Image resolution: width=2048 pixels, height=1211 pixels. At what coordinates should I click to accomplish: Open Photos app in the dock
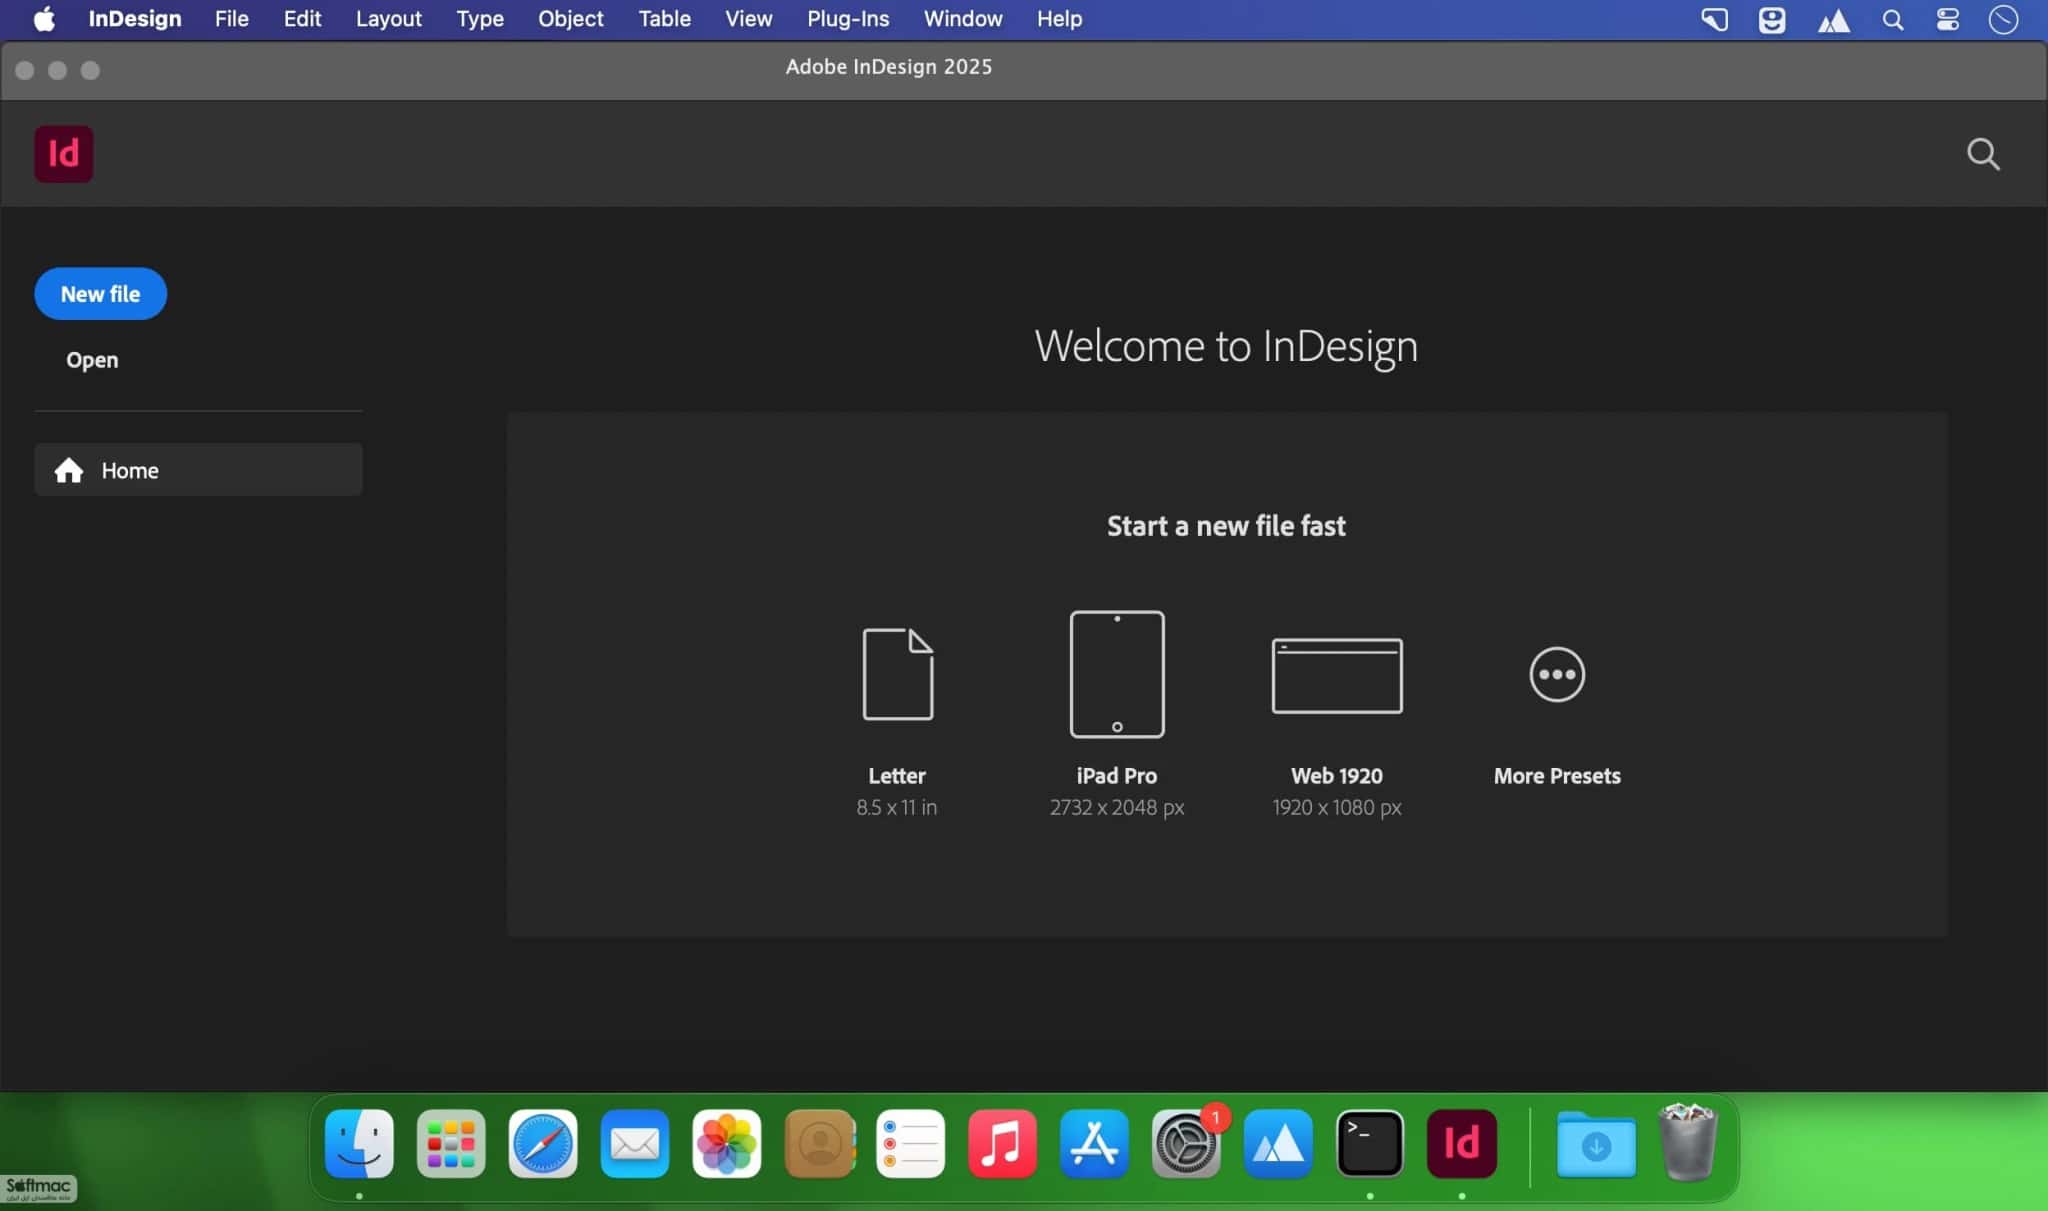[x=727, y=1143]
